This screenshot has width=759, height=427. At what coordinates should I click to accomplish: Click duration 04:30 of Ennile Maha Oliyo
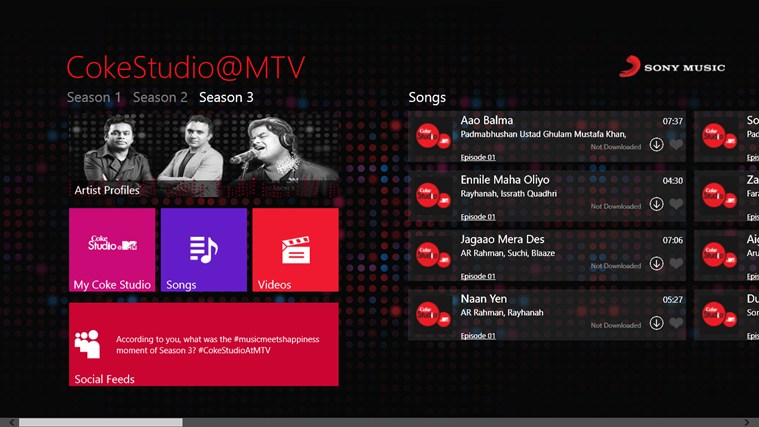(672, 181)
